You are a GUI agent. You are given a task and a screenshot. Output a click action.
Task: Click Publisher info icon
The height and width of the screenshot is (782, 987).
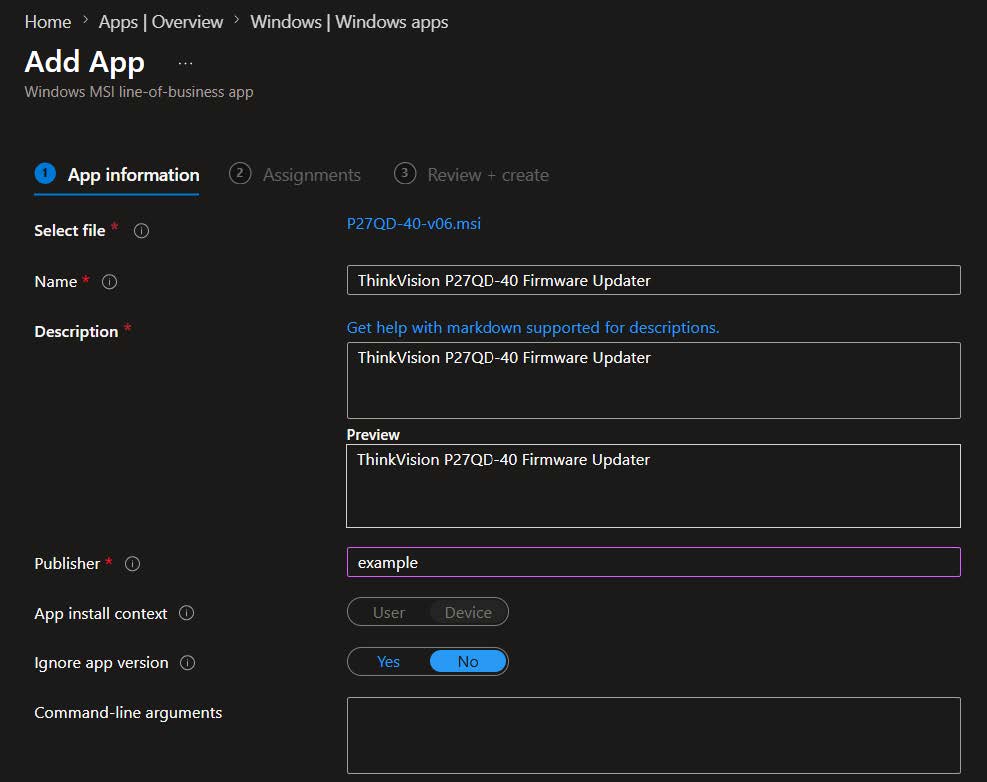click(132, 564)
